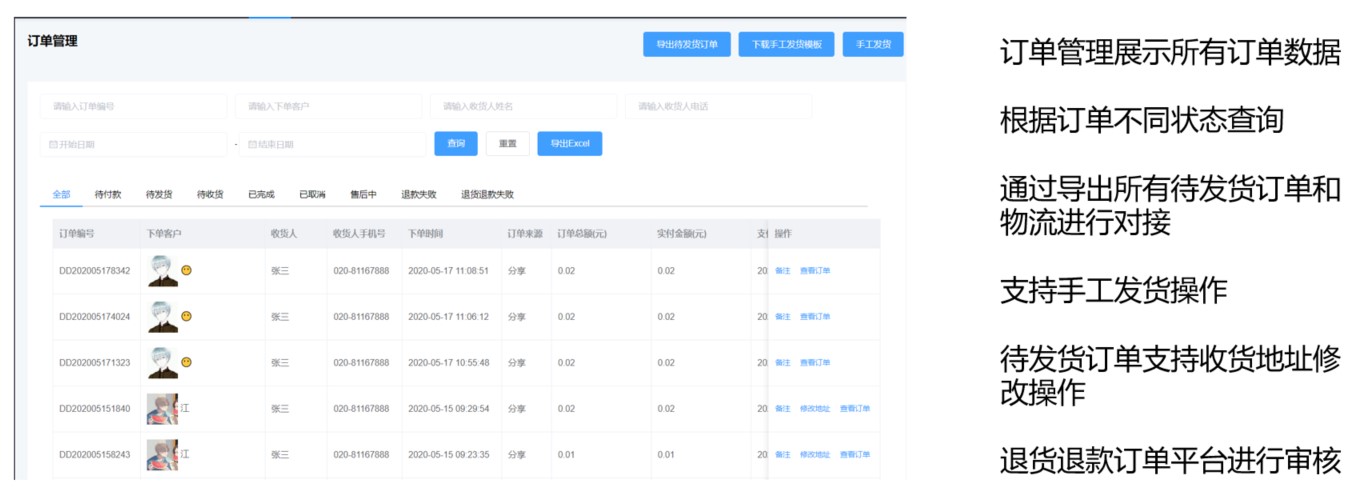Screen dimensions: 1353x497
Task: Switch to the 退货退款失败 tab
Action: coord(487,195)
